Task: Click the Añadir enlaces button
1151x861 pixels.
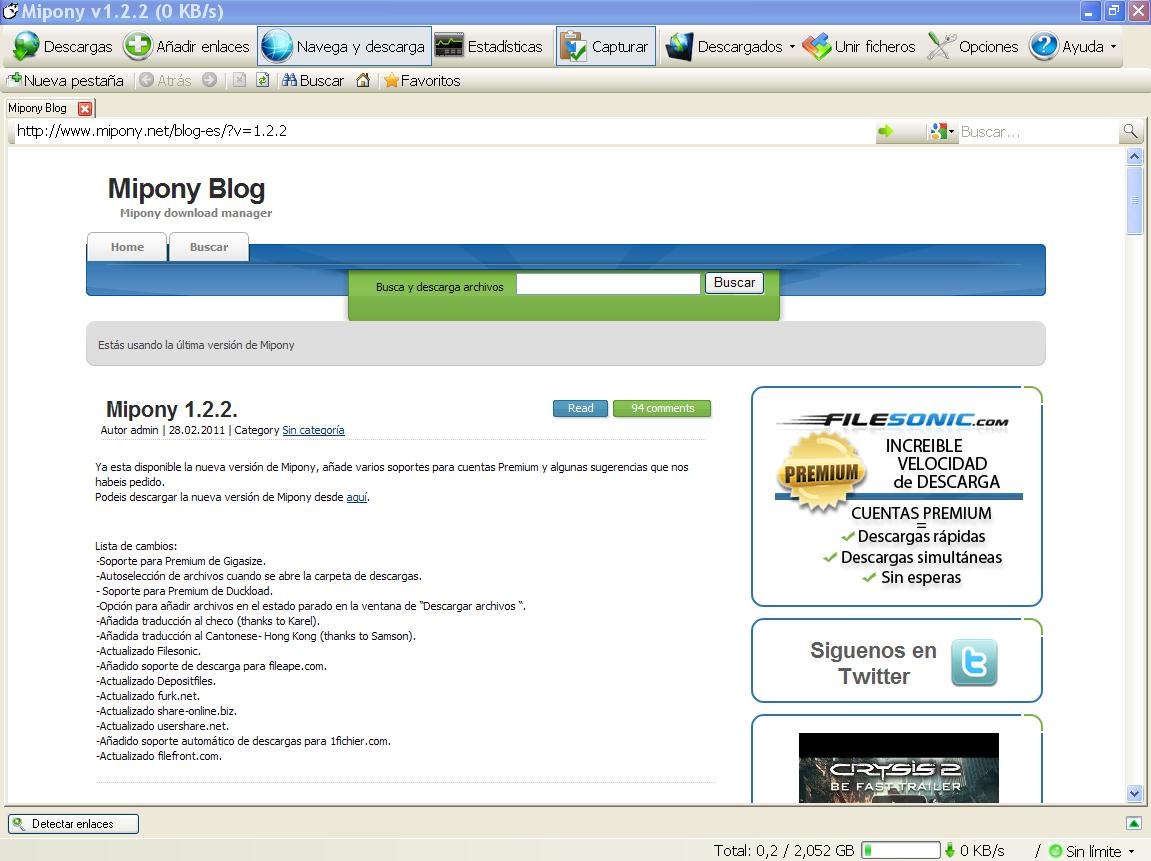Action: [x=186, y=46]
